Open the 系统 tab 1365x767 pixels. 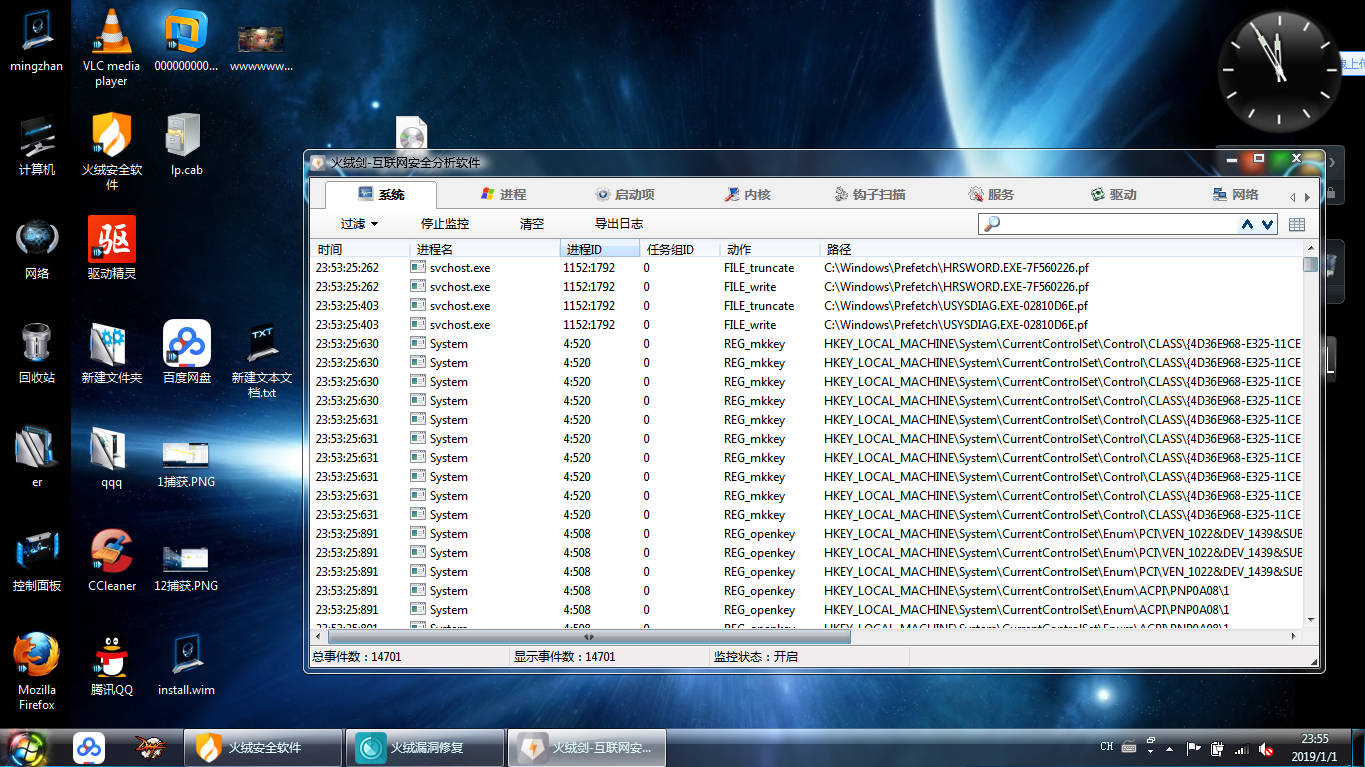tap(381, 195)
